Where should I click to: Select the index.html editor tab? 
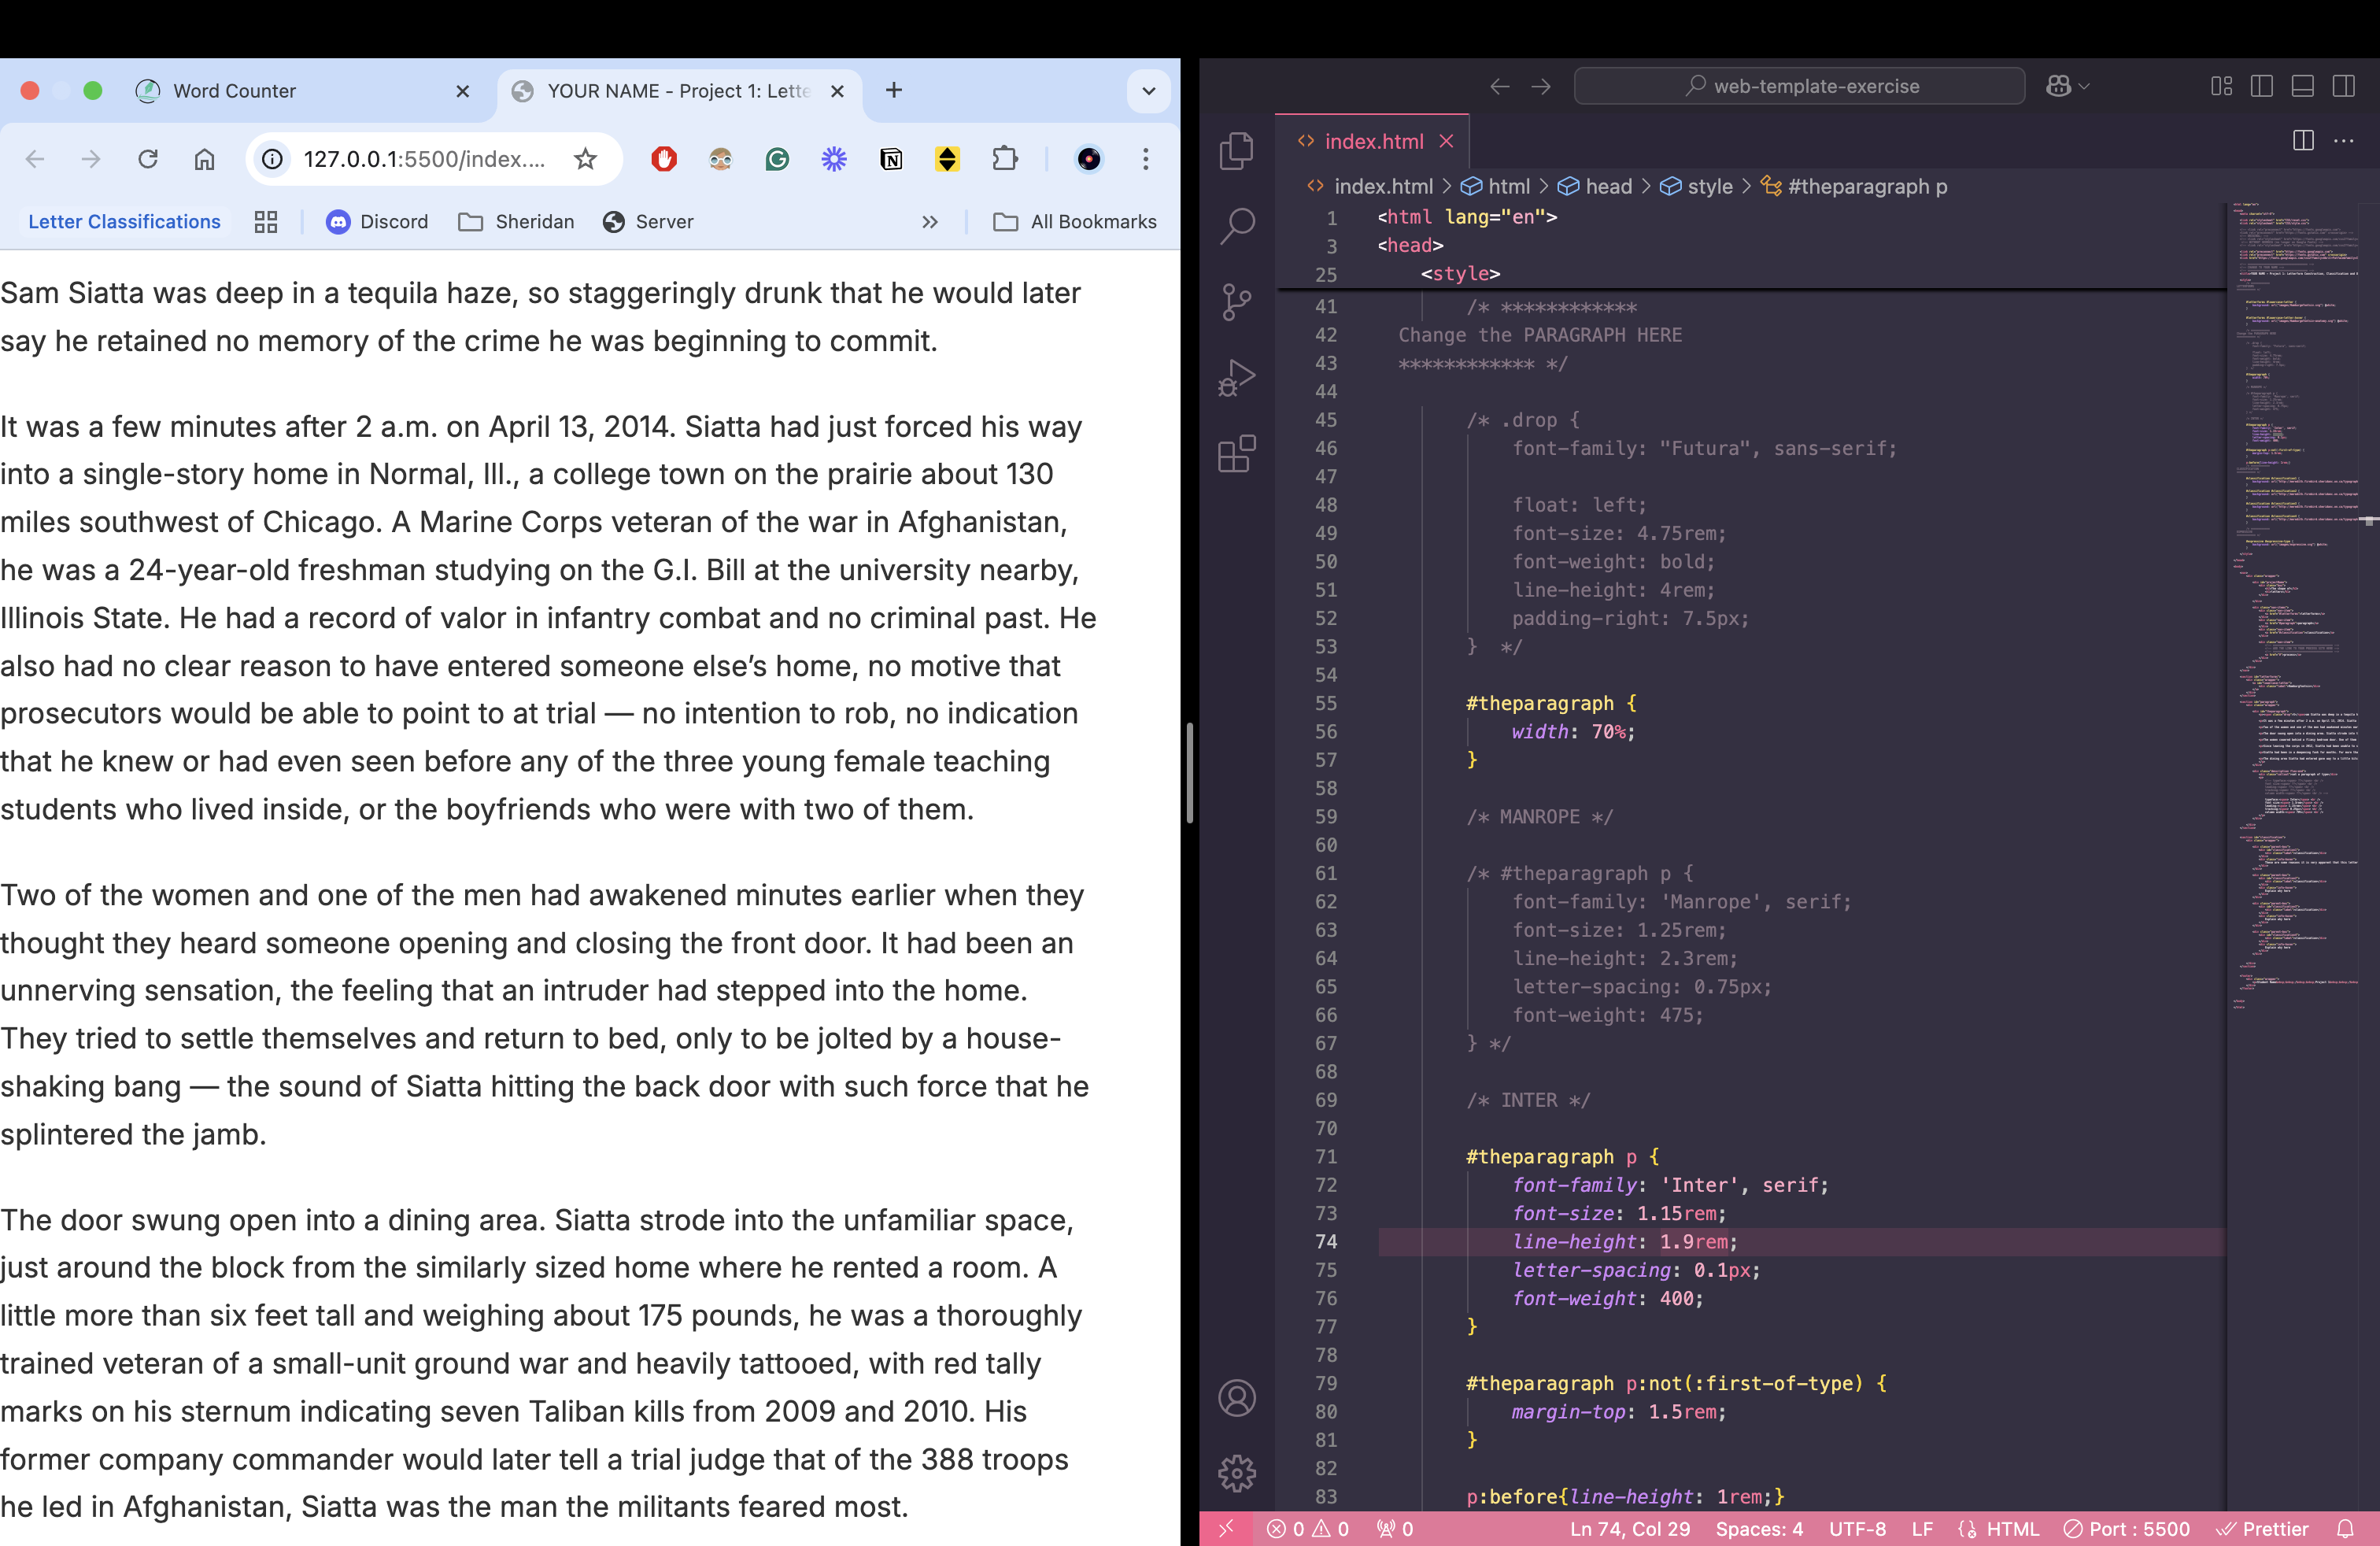(1373, 141)
